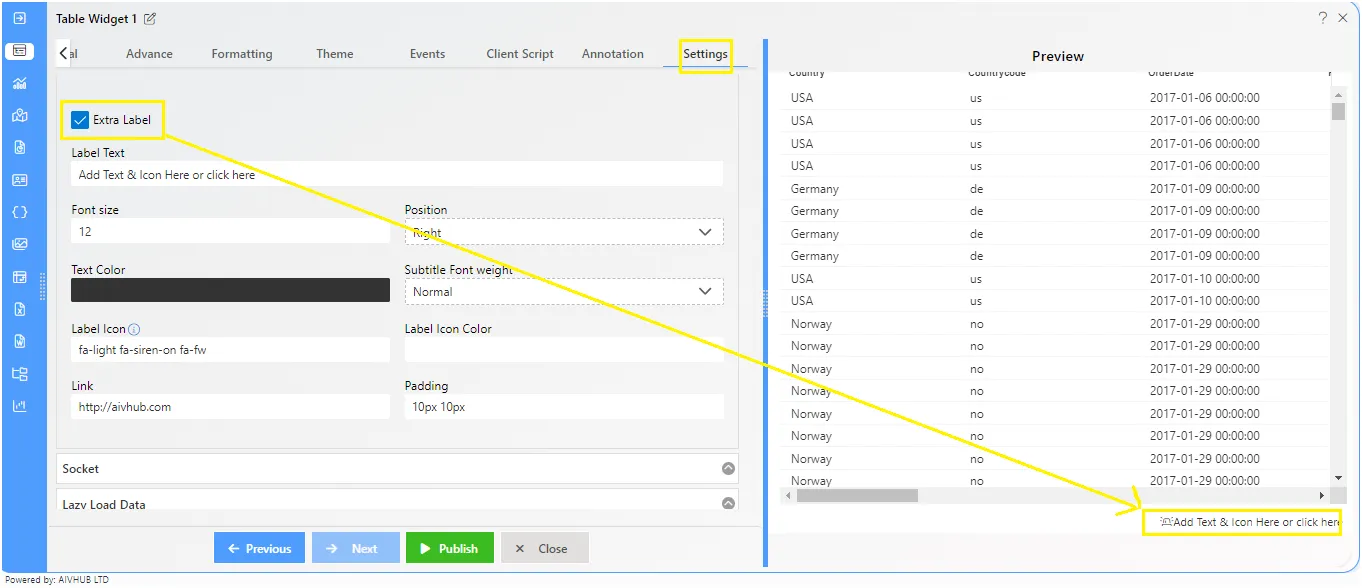Click the Word file sidebar icon
The height and width of the screenshot is (588, 1362).
coord(20,341)
